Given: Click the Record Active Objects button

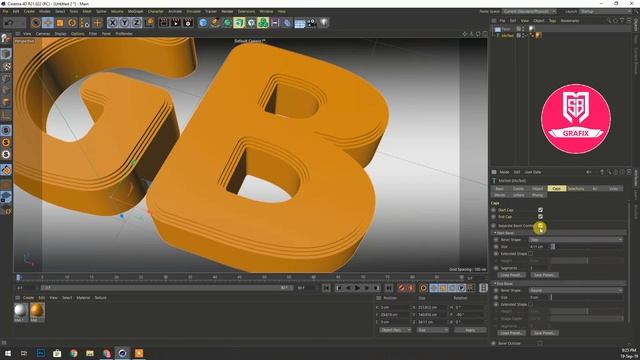Looking at the screenshot, I should pos(401,288).
